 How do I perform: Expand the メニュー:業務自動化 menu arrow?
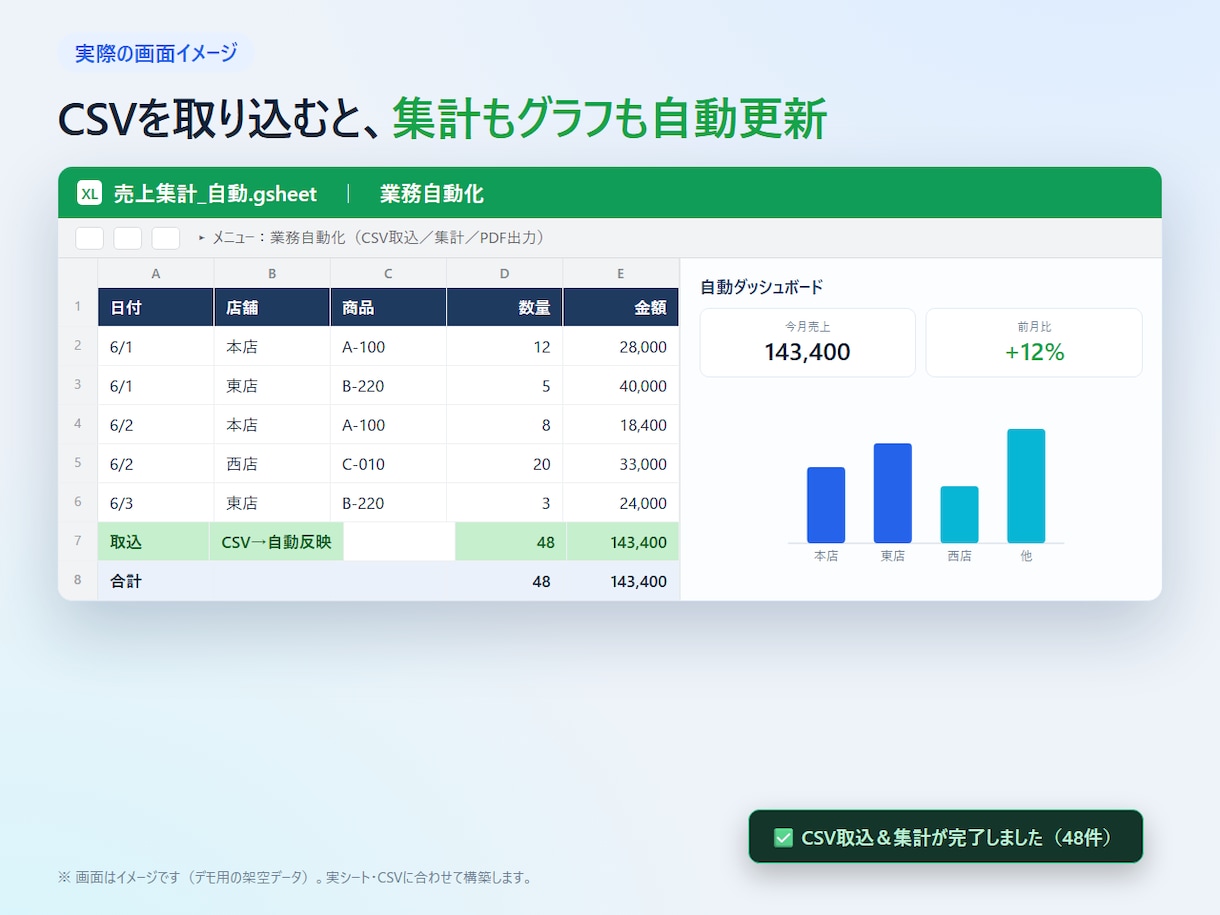coord(202,238)
